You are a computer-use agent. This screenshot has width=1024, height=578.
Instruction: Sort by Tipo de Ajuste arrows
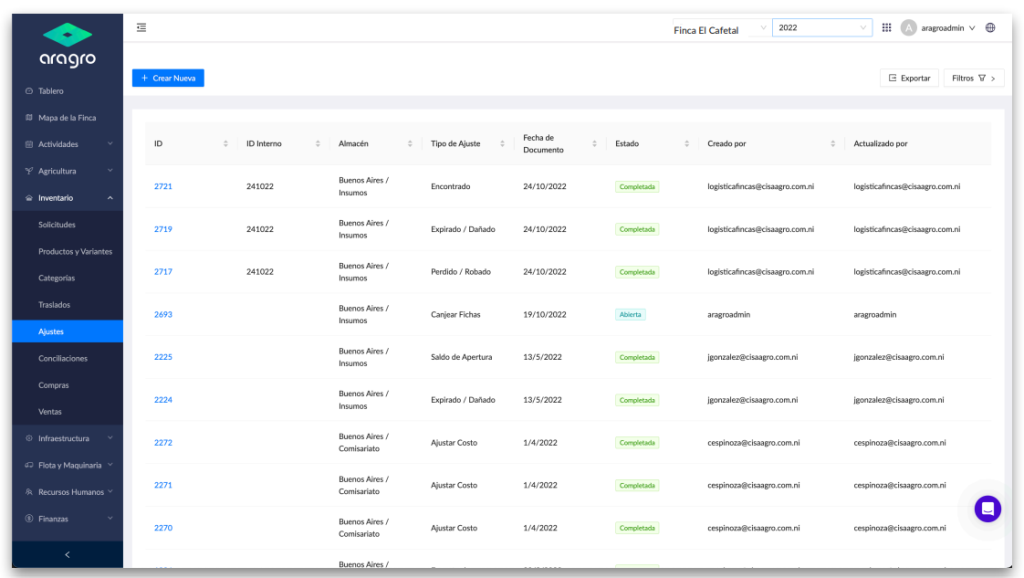point(502,144)
